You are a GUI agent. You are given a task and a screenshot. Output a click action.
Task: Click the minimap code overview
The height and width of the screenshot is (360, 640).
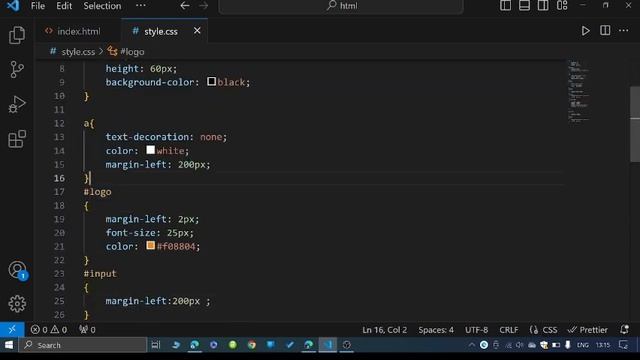[579, 92]
